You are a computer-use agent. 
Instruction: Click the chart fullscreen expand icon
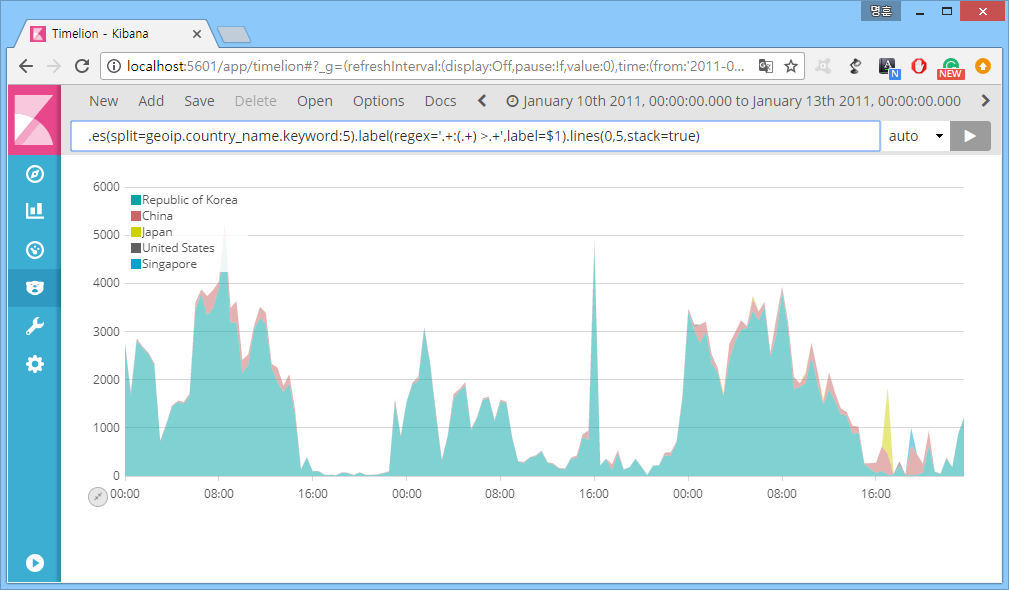(98, 497)
